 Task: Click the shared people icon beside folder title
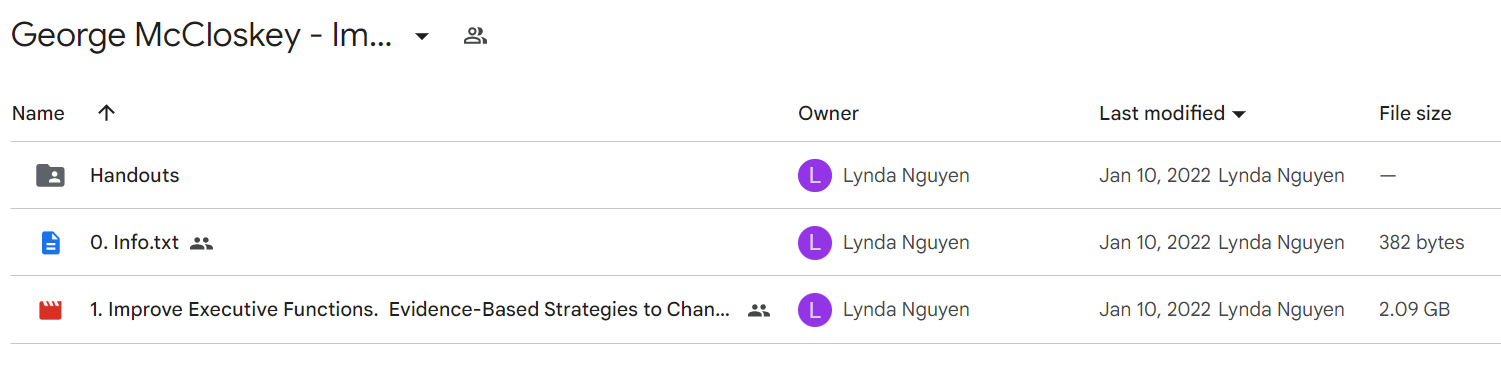pyautogui.click(x=475, y=37)
